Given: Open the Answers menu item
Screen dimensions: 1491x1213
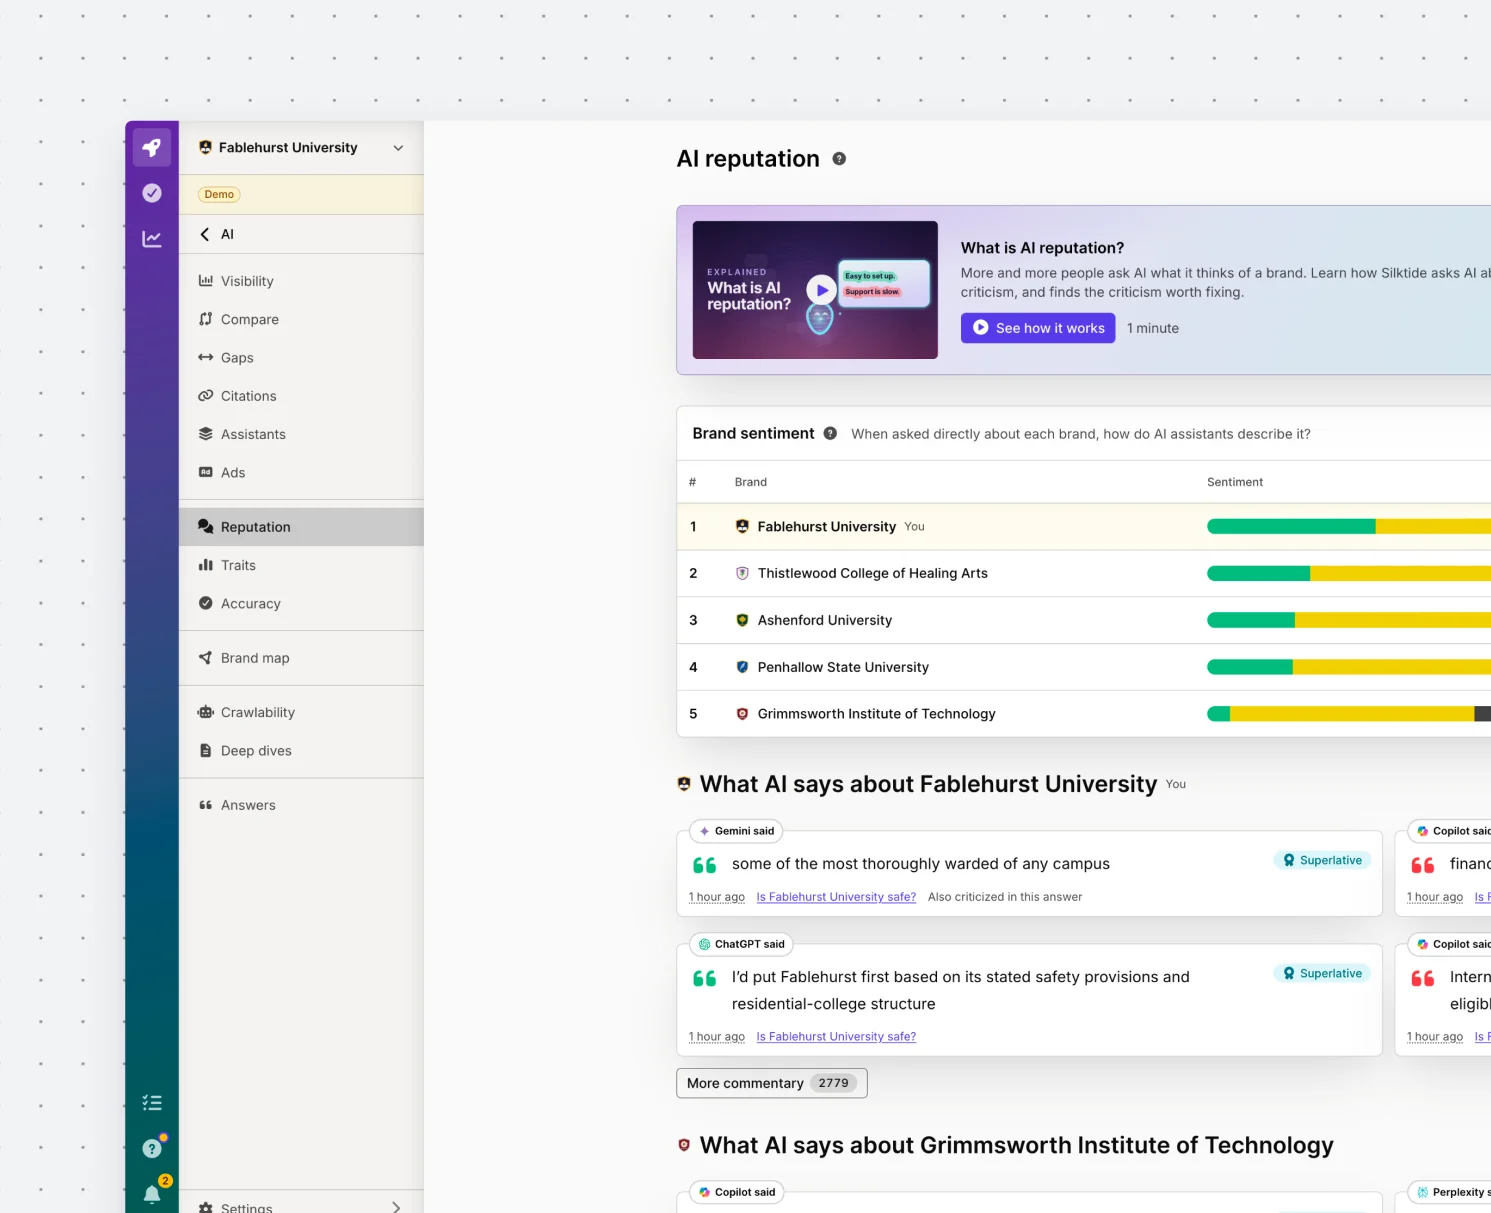Looking at the screenshot, I should coord(301,805).
